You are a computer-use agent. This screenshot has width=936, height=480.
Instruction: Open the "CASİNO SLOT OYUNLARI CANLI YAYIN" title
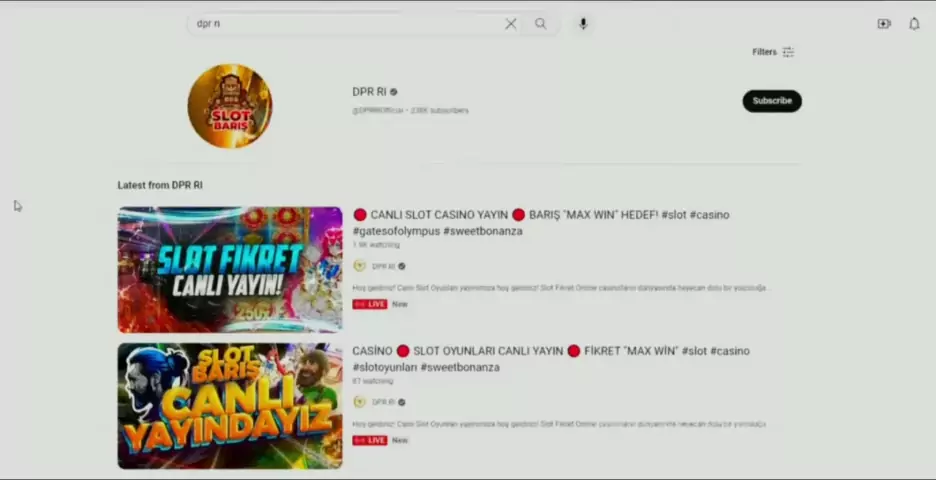(x=550, y=358)
